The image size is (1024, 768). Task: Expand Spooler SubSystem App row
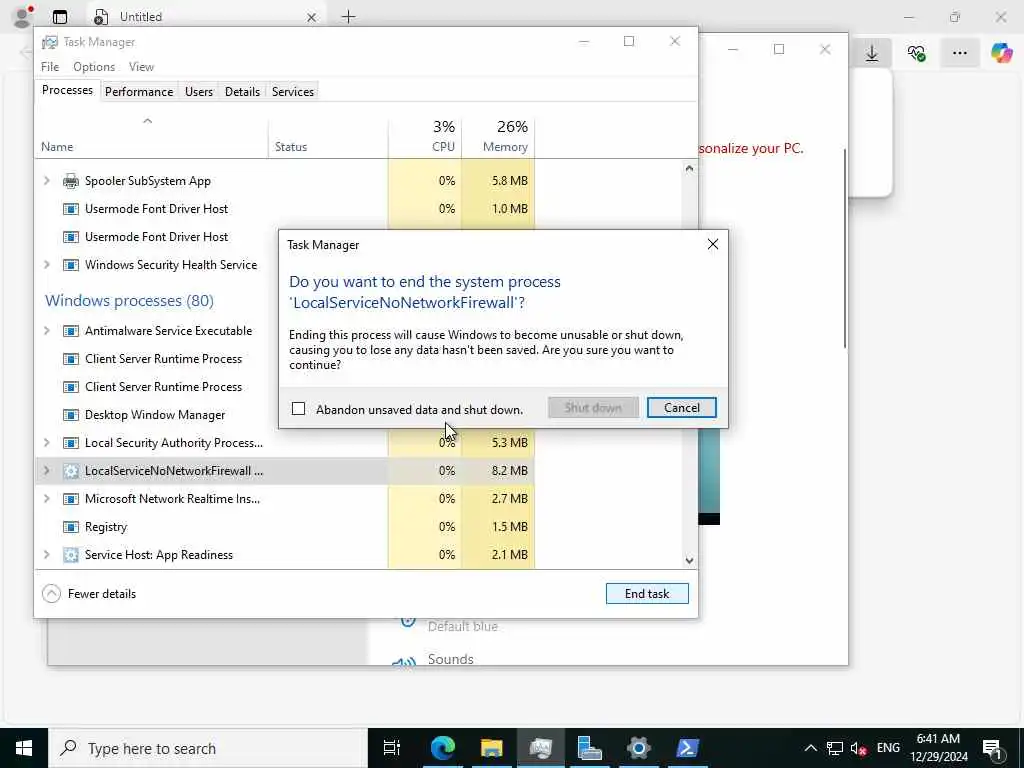[x=46, y=180]
